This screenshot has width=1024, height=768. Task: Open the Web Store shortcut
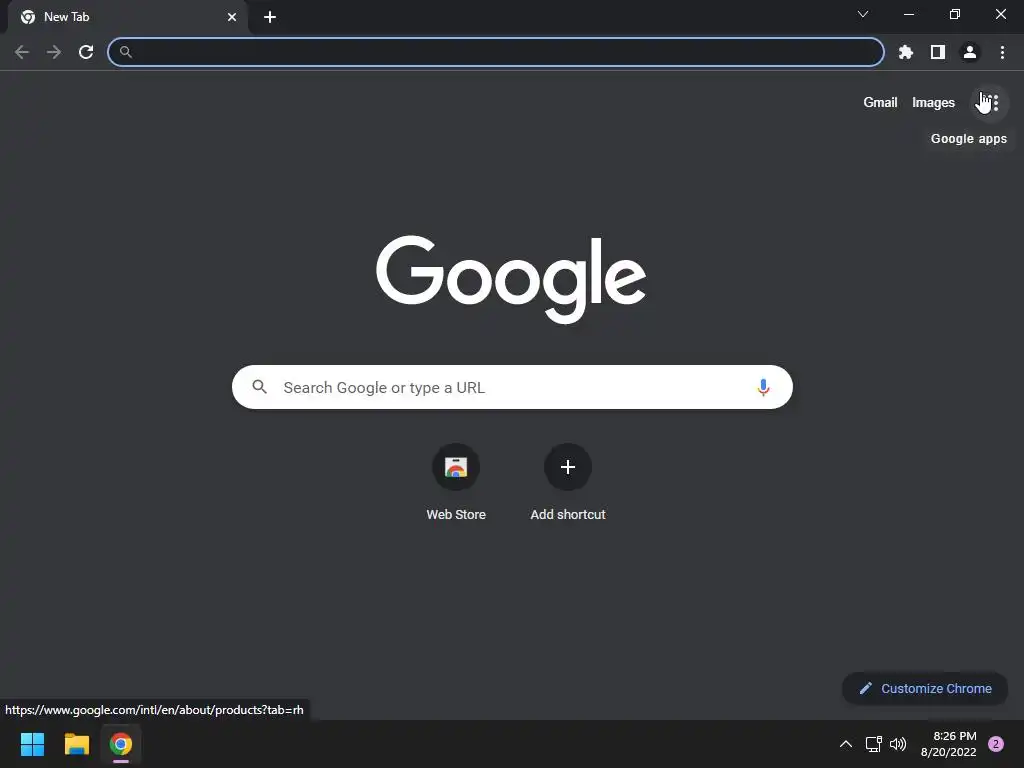(x=456, y=482)
